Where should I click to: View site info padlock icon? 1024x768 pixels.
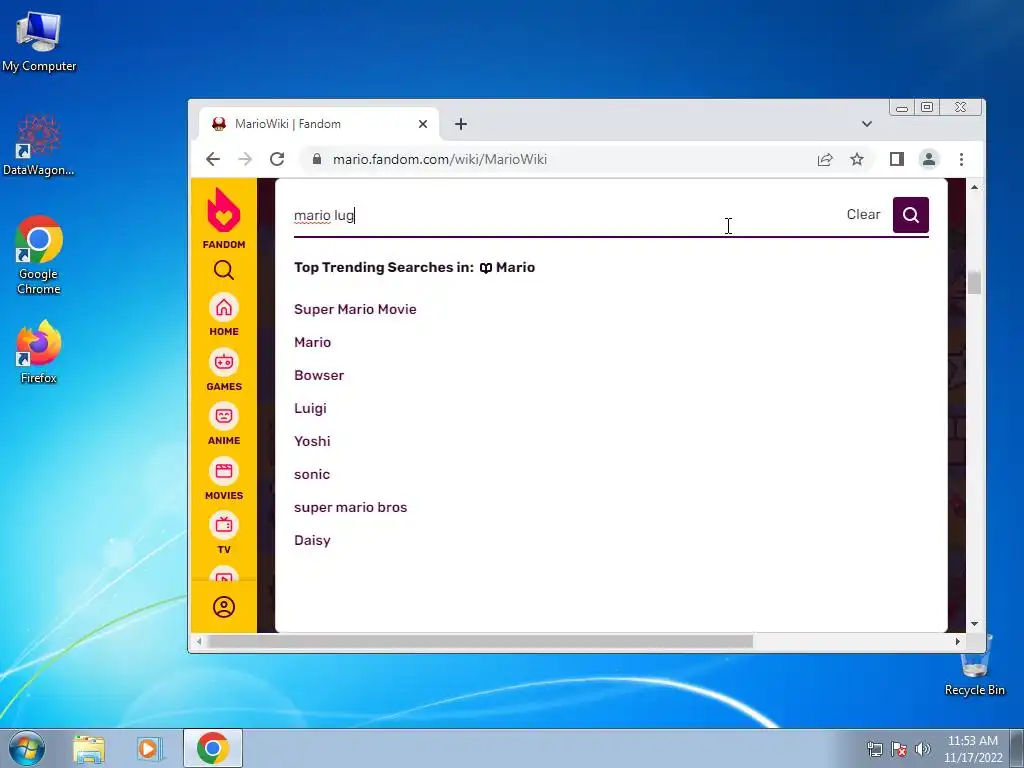coord(317,159)
